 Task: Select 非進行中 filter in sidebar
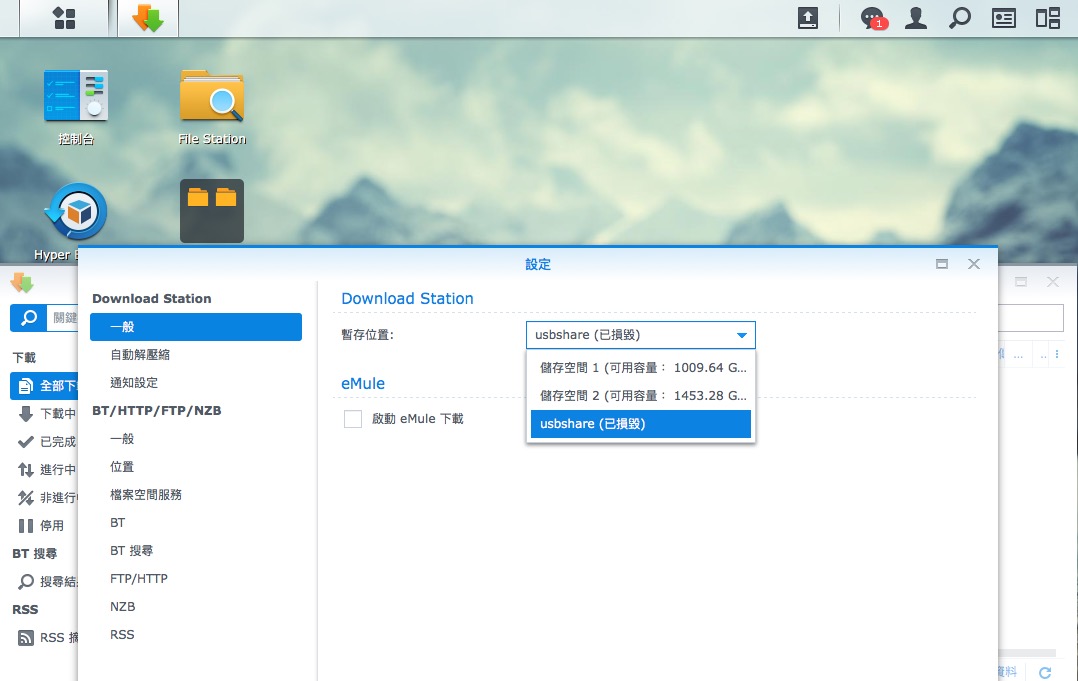(x=45, y=498)
